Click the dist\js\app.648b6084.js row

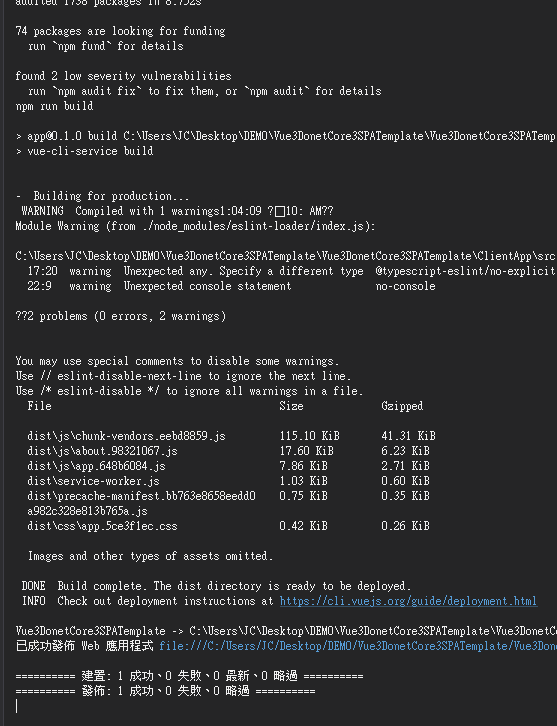(228, 466)
